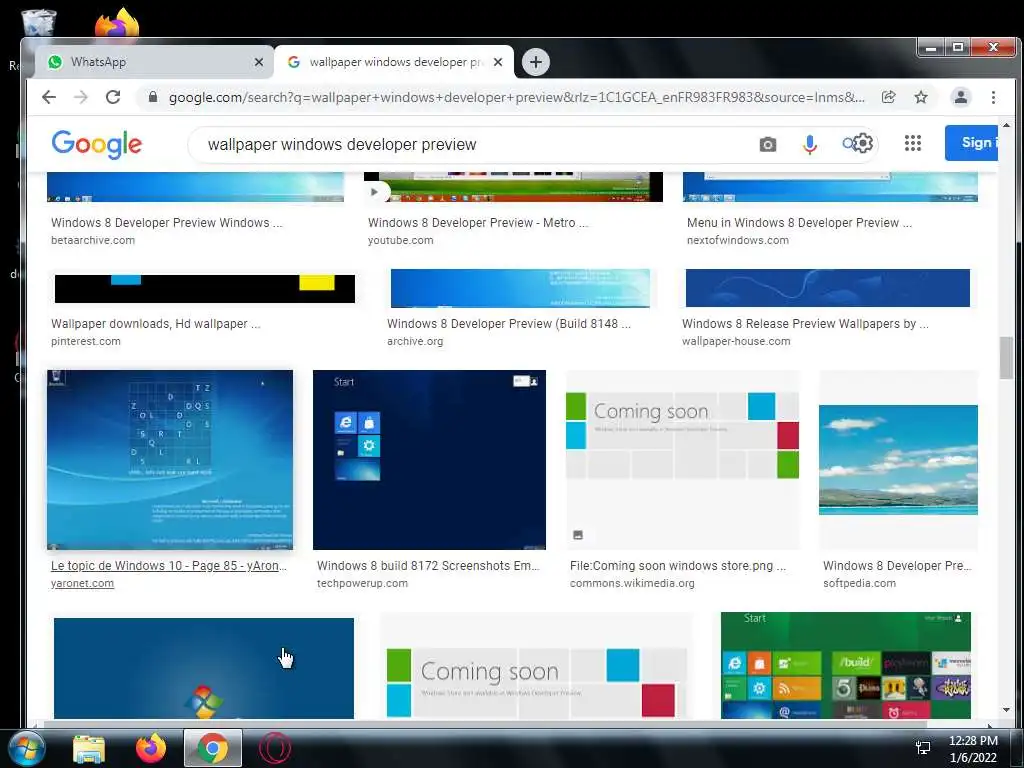Select the wallpaper-house dark blue thumbnail
Screen dimensions: 1024x768
point(827,288)
